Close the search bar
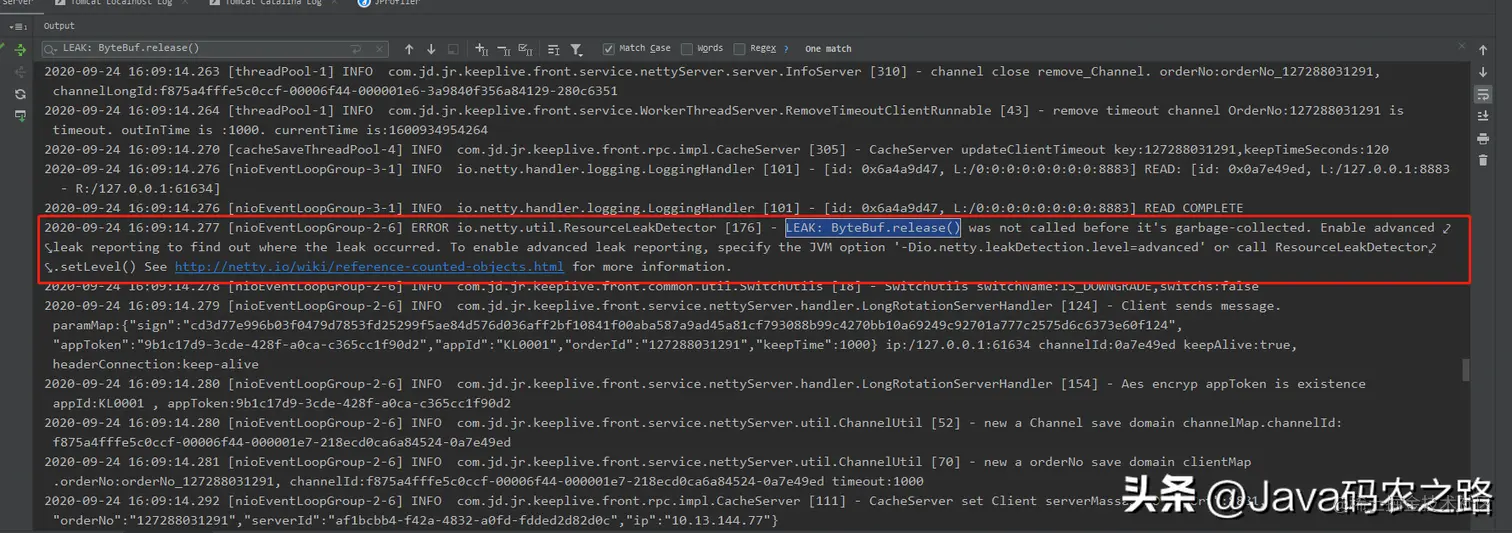Viewport: 1512px width, 533px height. pyautogui.click(x=1460, y=48)
